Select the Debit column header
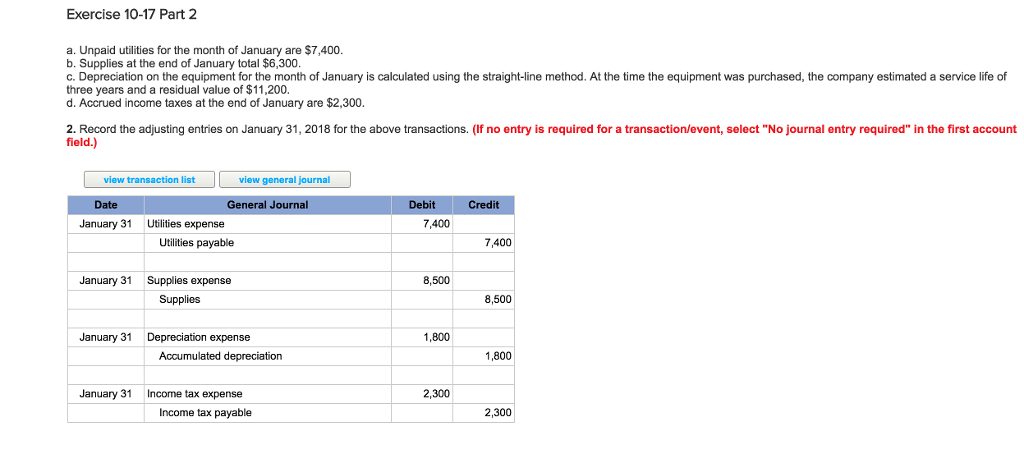 [422, 205]
